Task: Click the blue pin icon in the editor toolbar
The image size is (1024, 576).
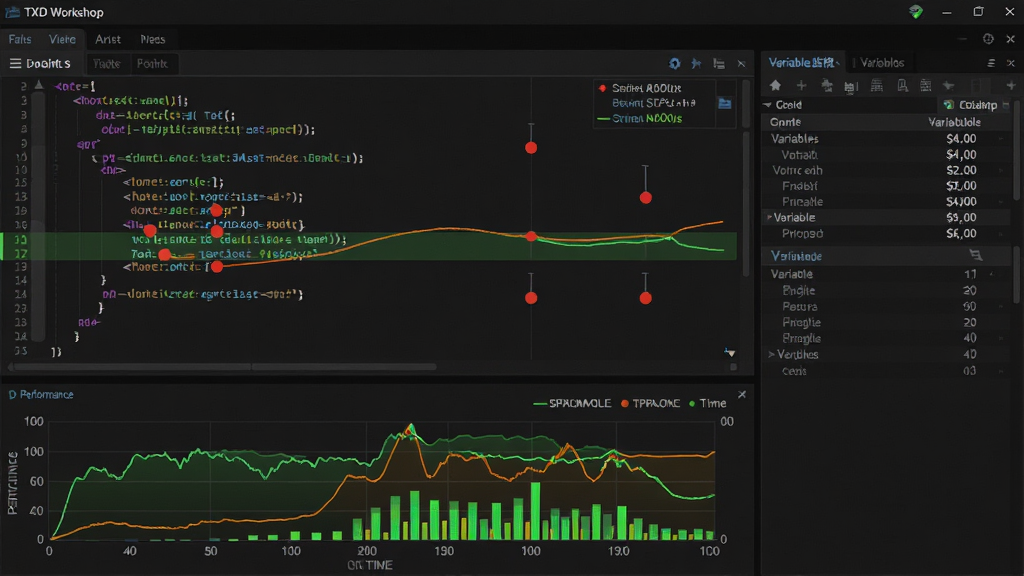Action: pos(697,63)
